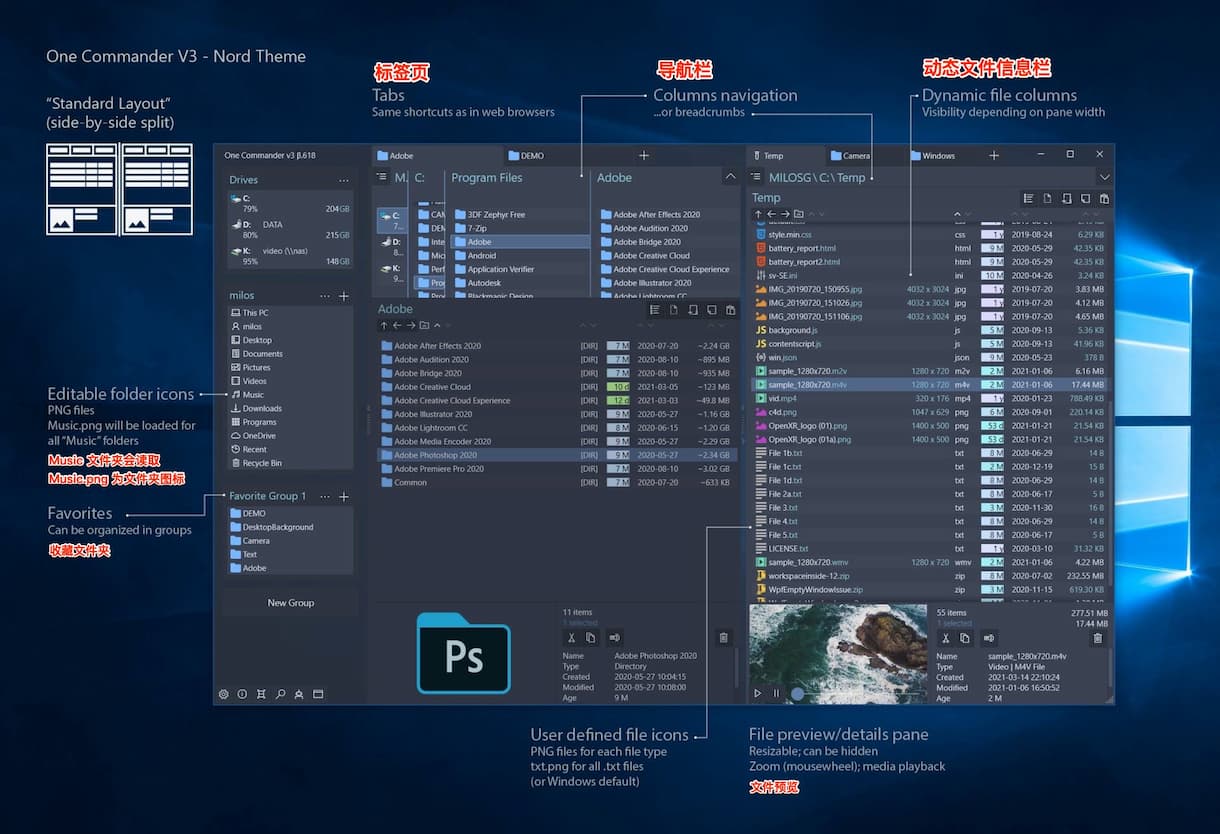The image size is (1220, 834).
Task: Toggle the list view layout in Adobe pane
Action: (x=654, y=310)
